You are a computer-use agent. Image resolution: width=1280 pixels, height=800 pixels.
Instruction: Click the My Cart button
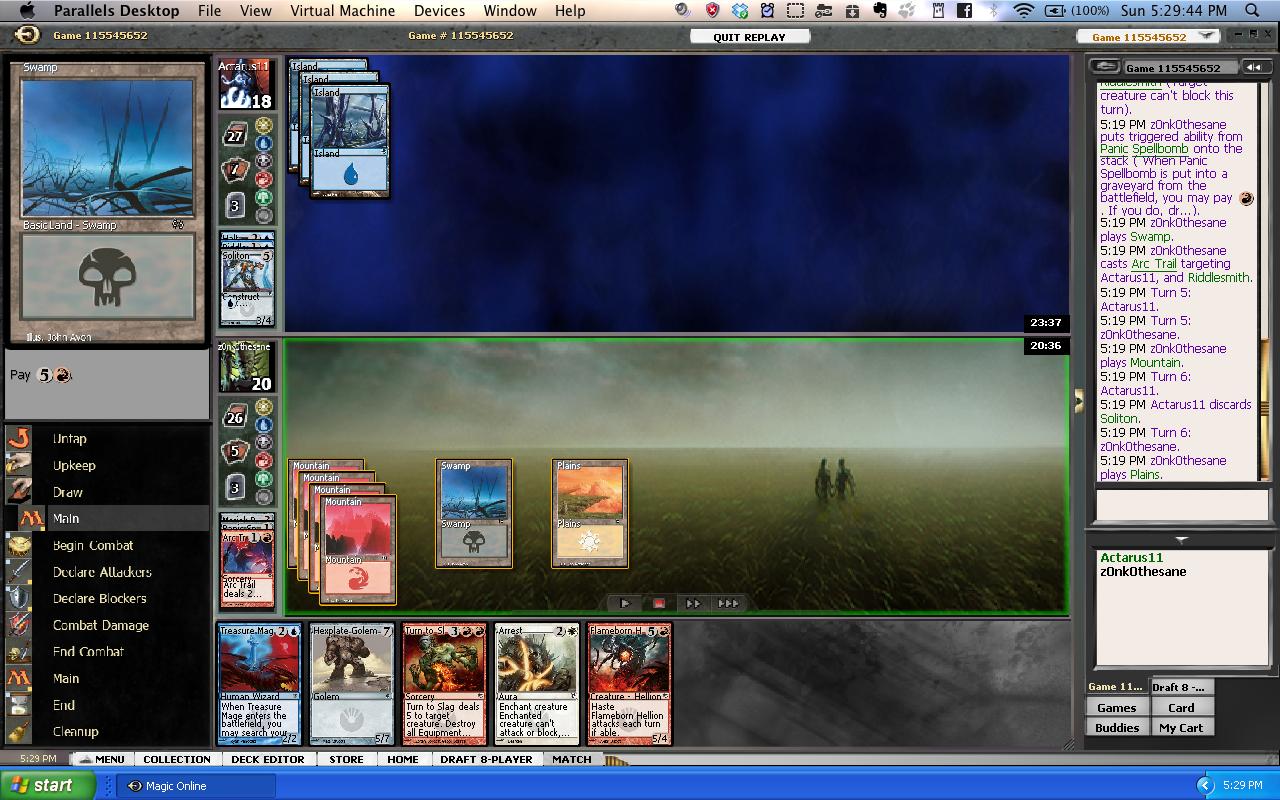(x=1181, y=727)
